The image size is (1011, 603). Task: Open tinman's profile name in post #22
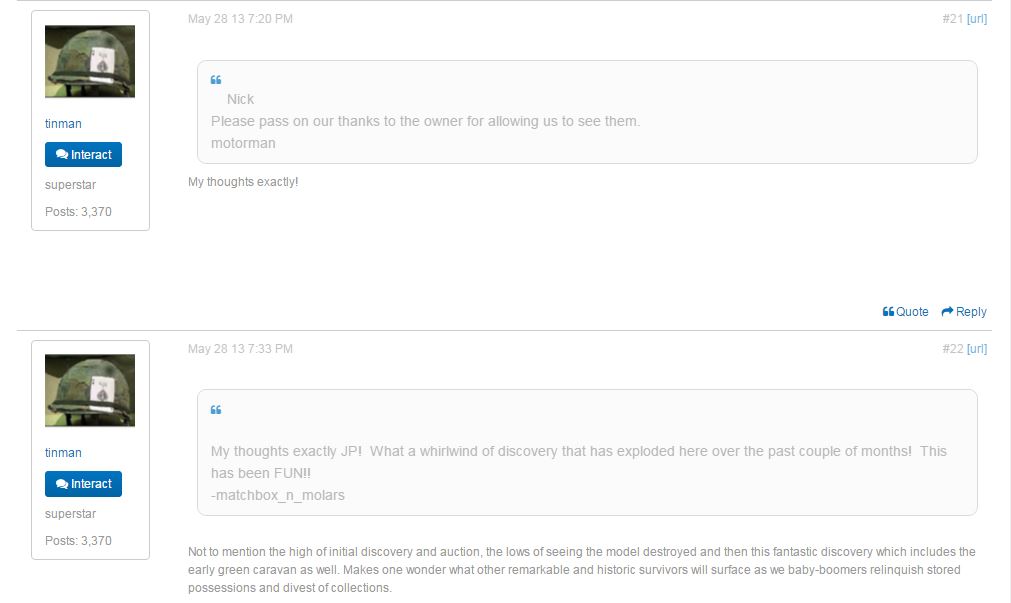point(63,453)
